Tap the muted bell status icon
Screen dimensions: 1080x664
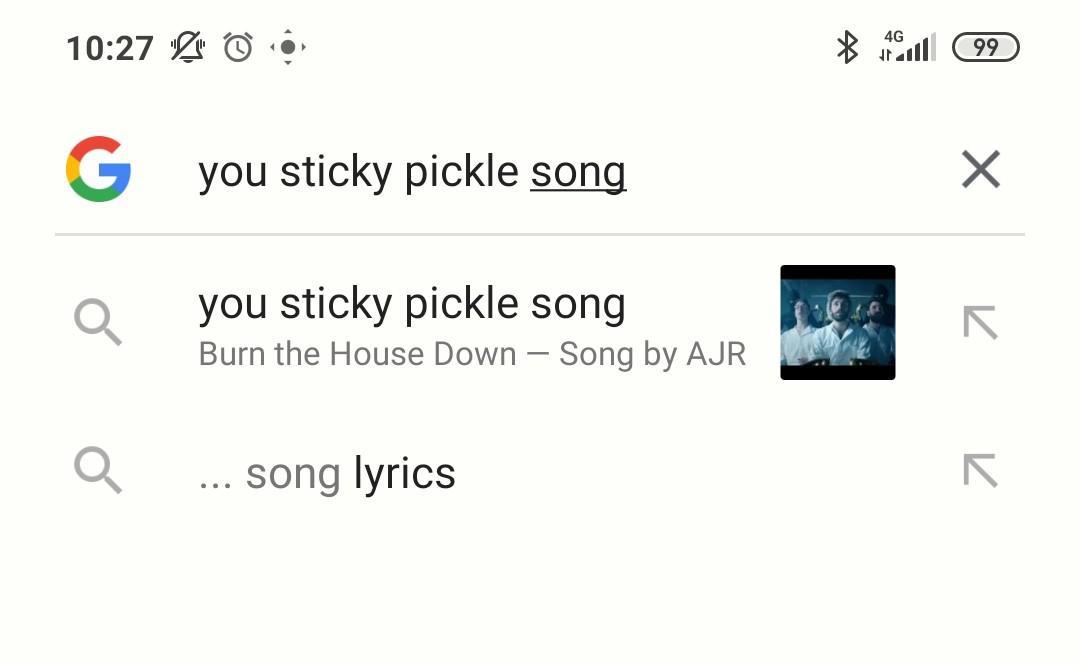[x=187, y=47]
